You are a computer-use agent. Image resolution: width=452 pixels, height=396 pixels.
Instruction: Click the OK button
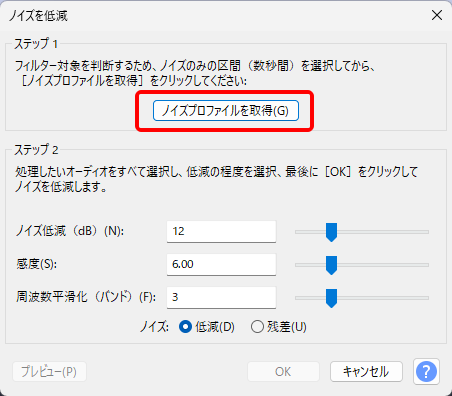click(x=283, y=372)
